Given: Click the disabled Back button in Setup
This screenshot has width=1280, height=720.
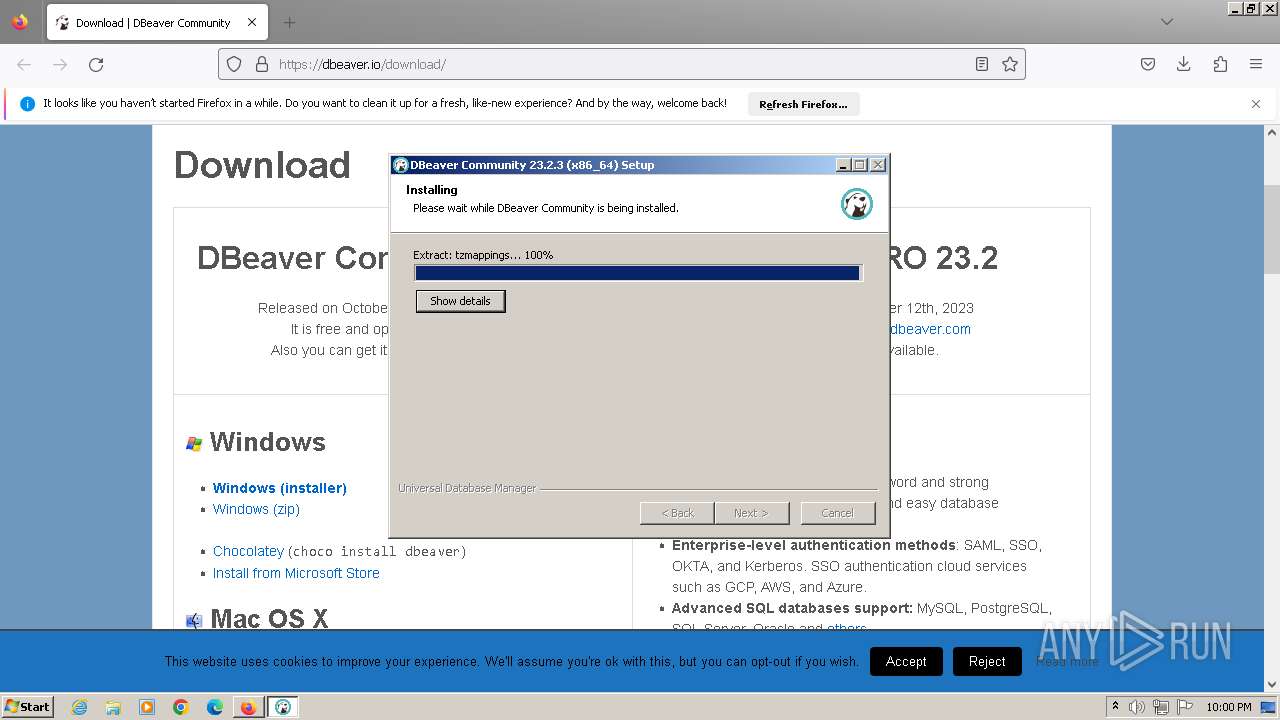Looking at the screenshot, I should (x=677, y=513).
